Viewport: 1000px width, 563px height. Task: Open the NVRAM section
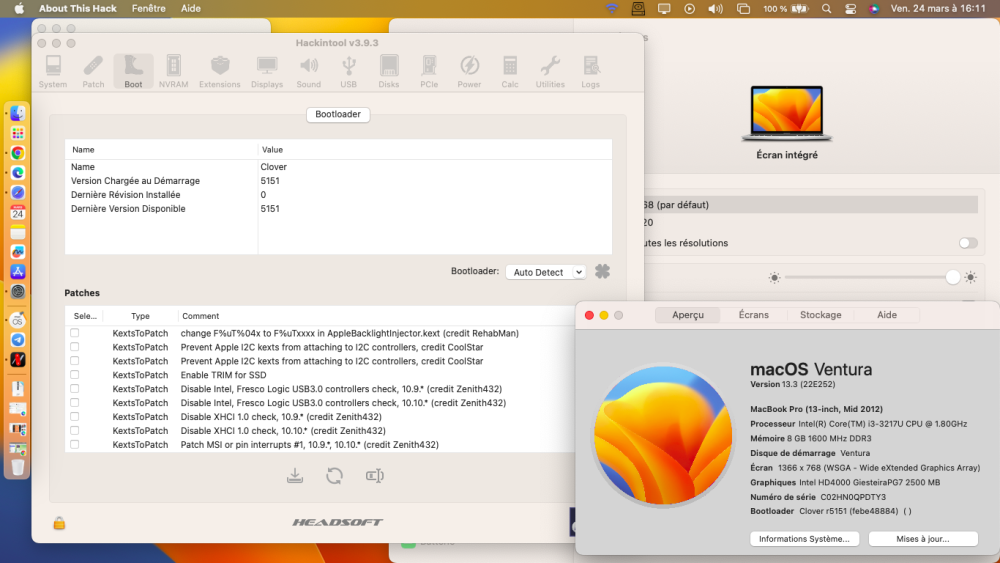173,71
